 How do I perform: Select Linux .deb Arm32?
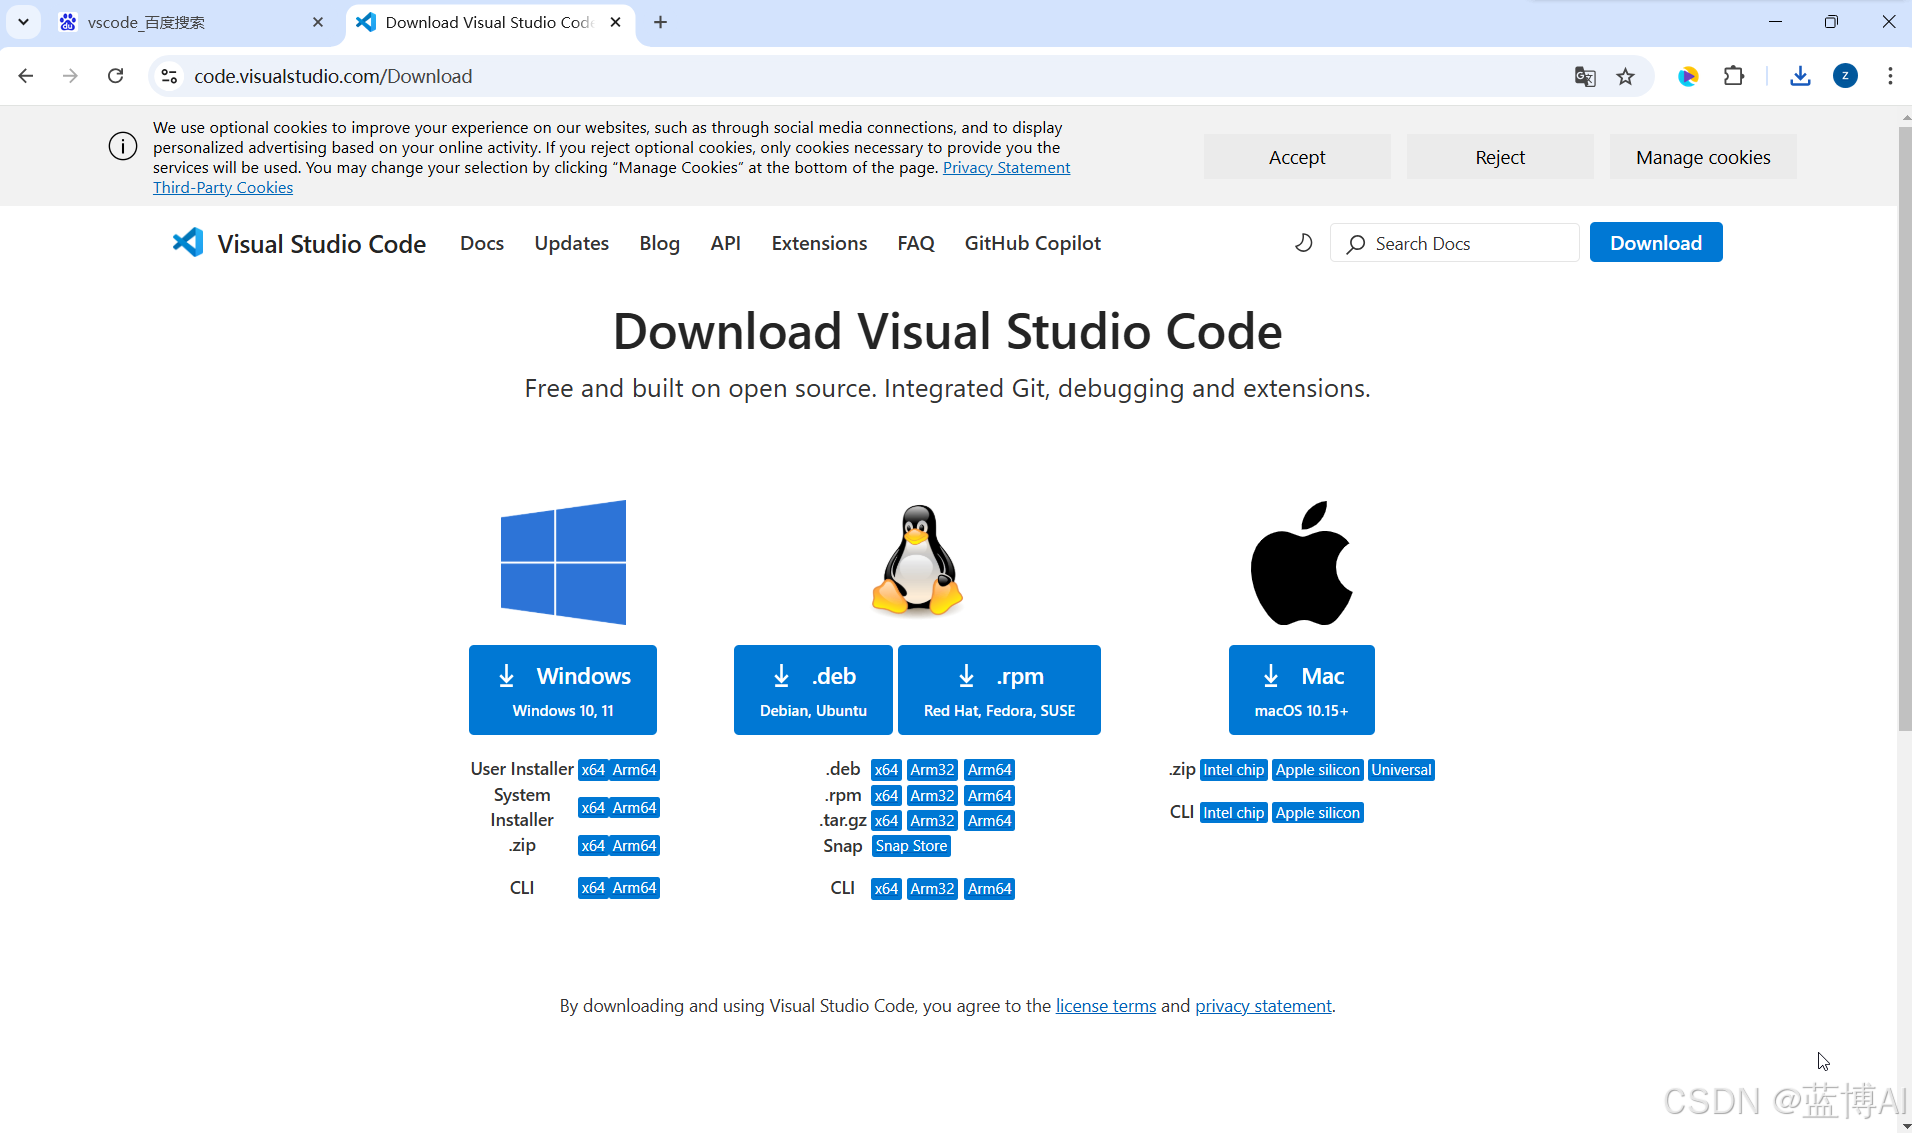point(932,770)
